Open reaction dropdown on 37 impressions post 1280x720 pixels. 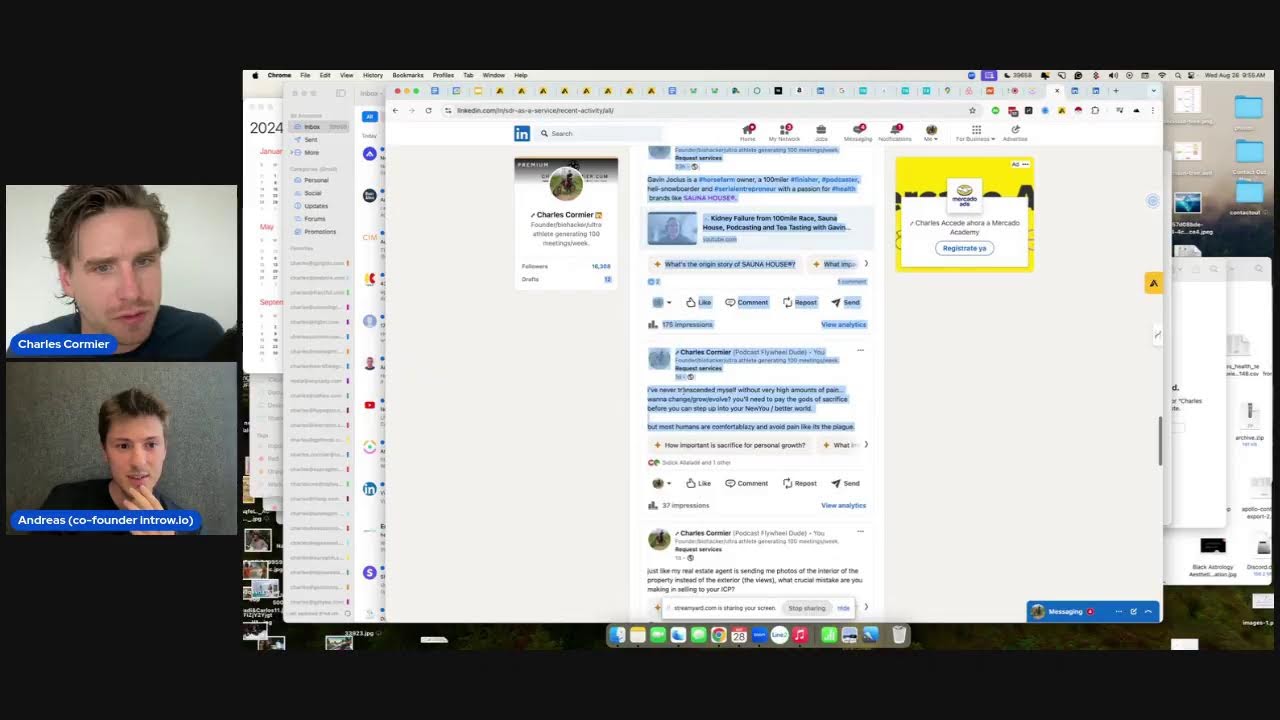tap(661, 483)
